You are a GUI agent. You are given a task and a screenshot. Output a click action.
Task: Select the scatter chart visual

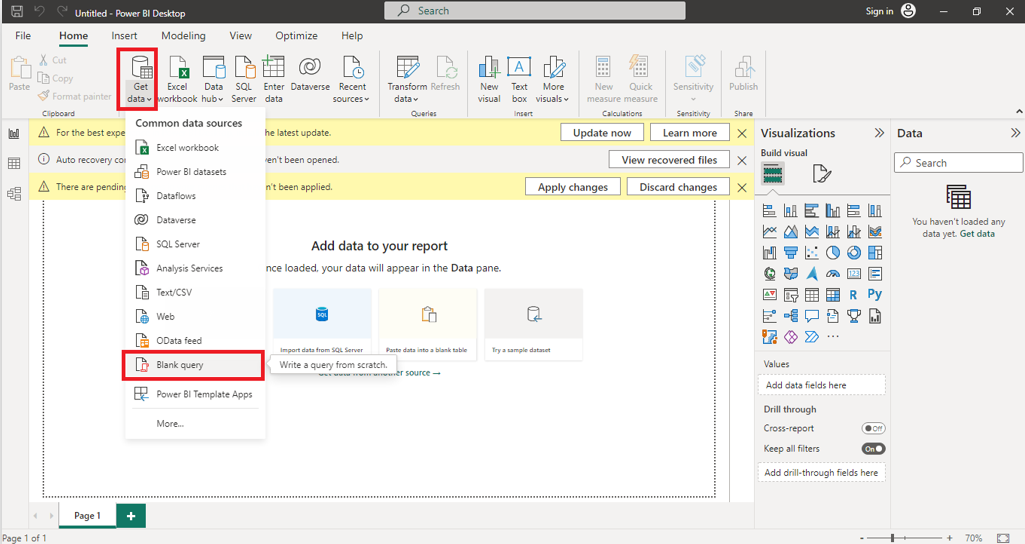click(812, 252)
